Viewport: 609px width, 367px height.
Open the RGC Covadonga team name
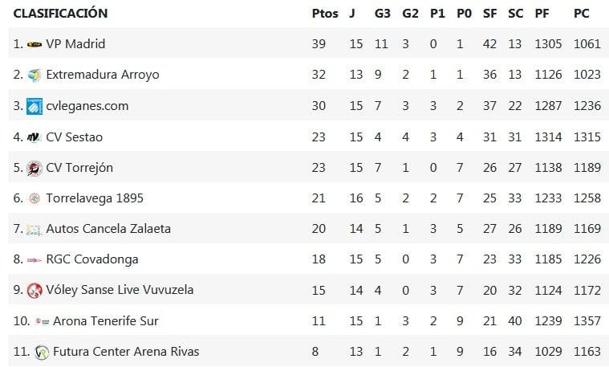click(x=92, y=259)
